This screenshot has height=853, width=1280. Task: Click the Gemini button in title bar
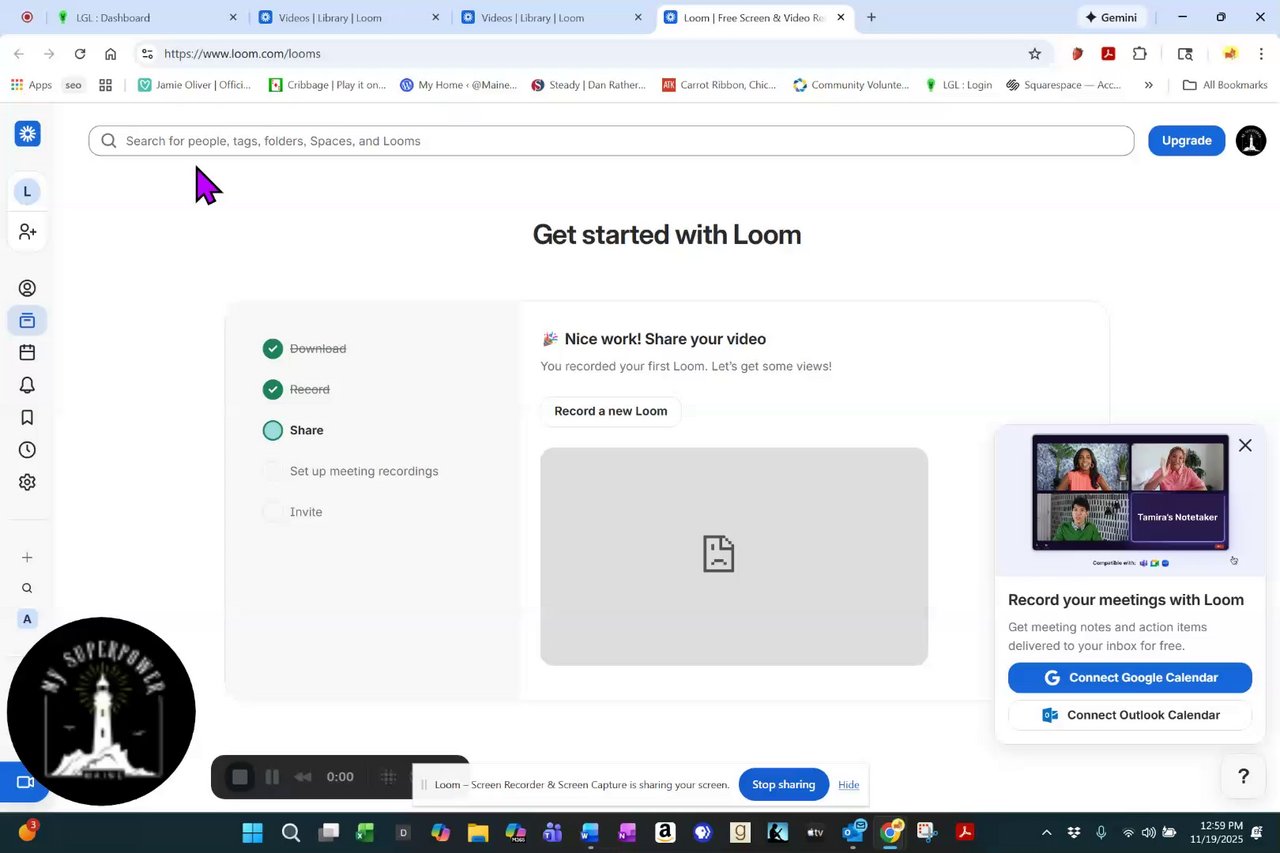[1111, 17]
